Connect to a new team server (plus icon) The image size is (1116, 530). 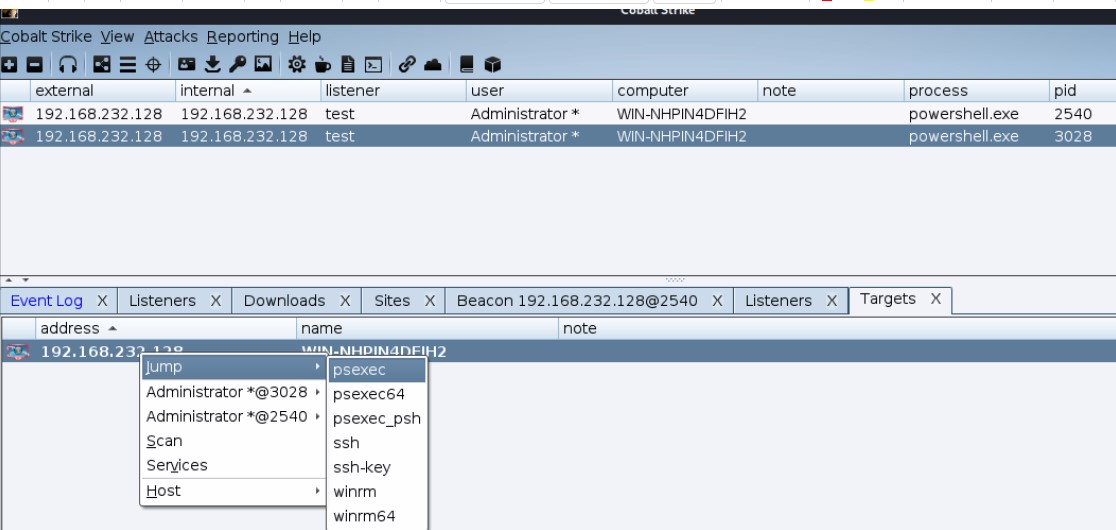[x=9, y=65]
